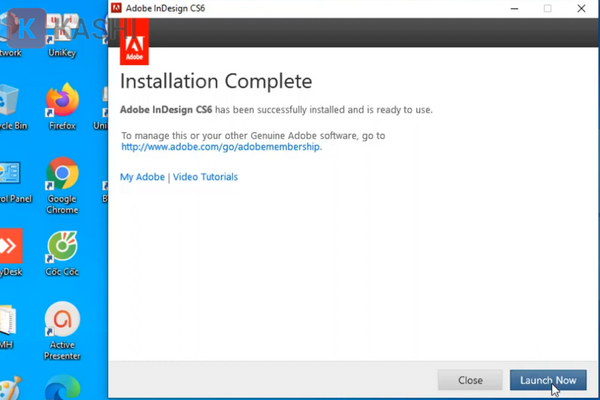Click the Microsoft Edge icon on the desktop

62,388
